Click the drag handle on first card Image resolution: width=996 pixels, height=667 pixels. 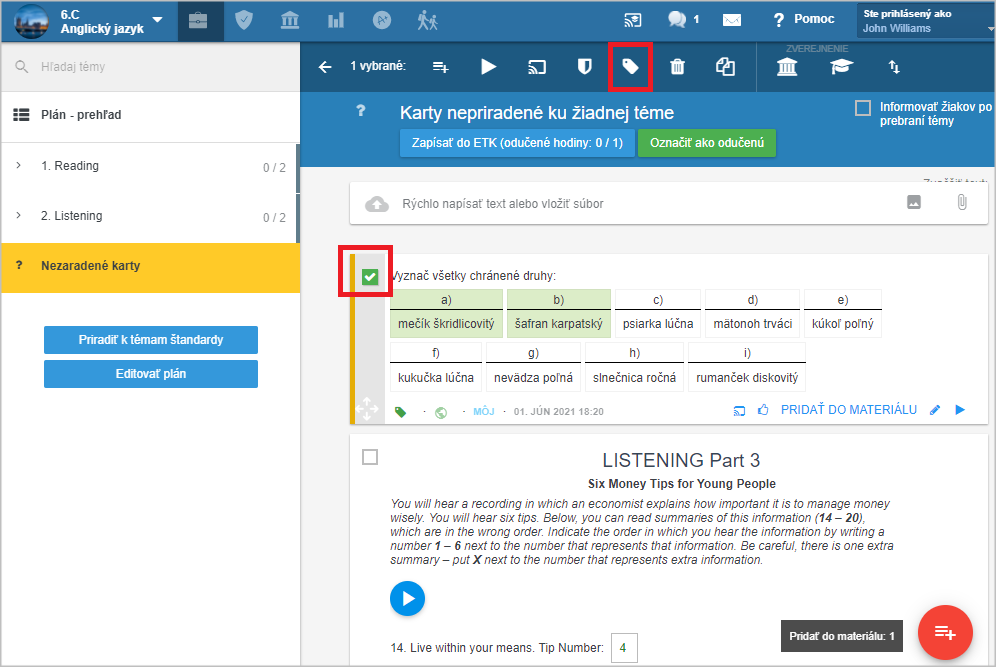pyautogui.click(x=367, y=409)
